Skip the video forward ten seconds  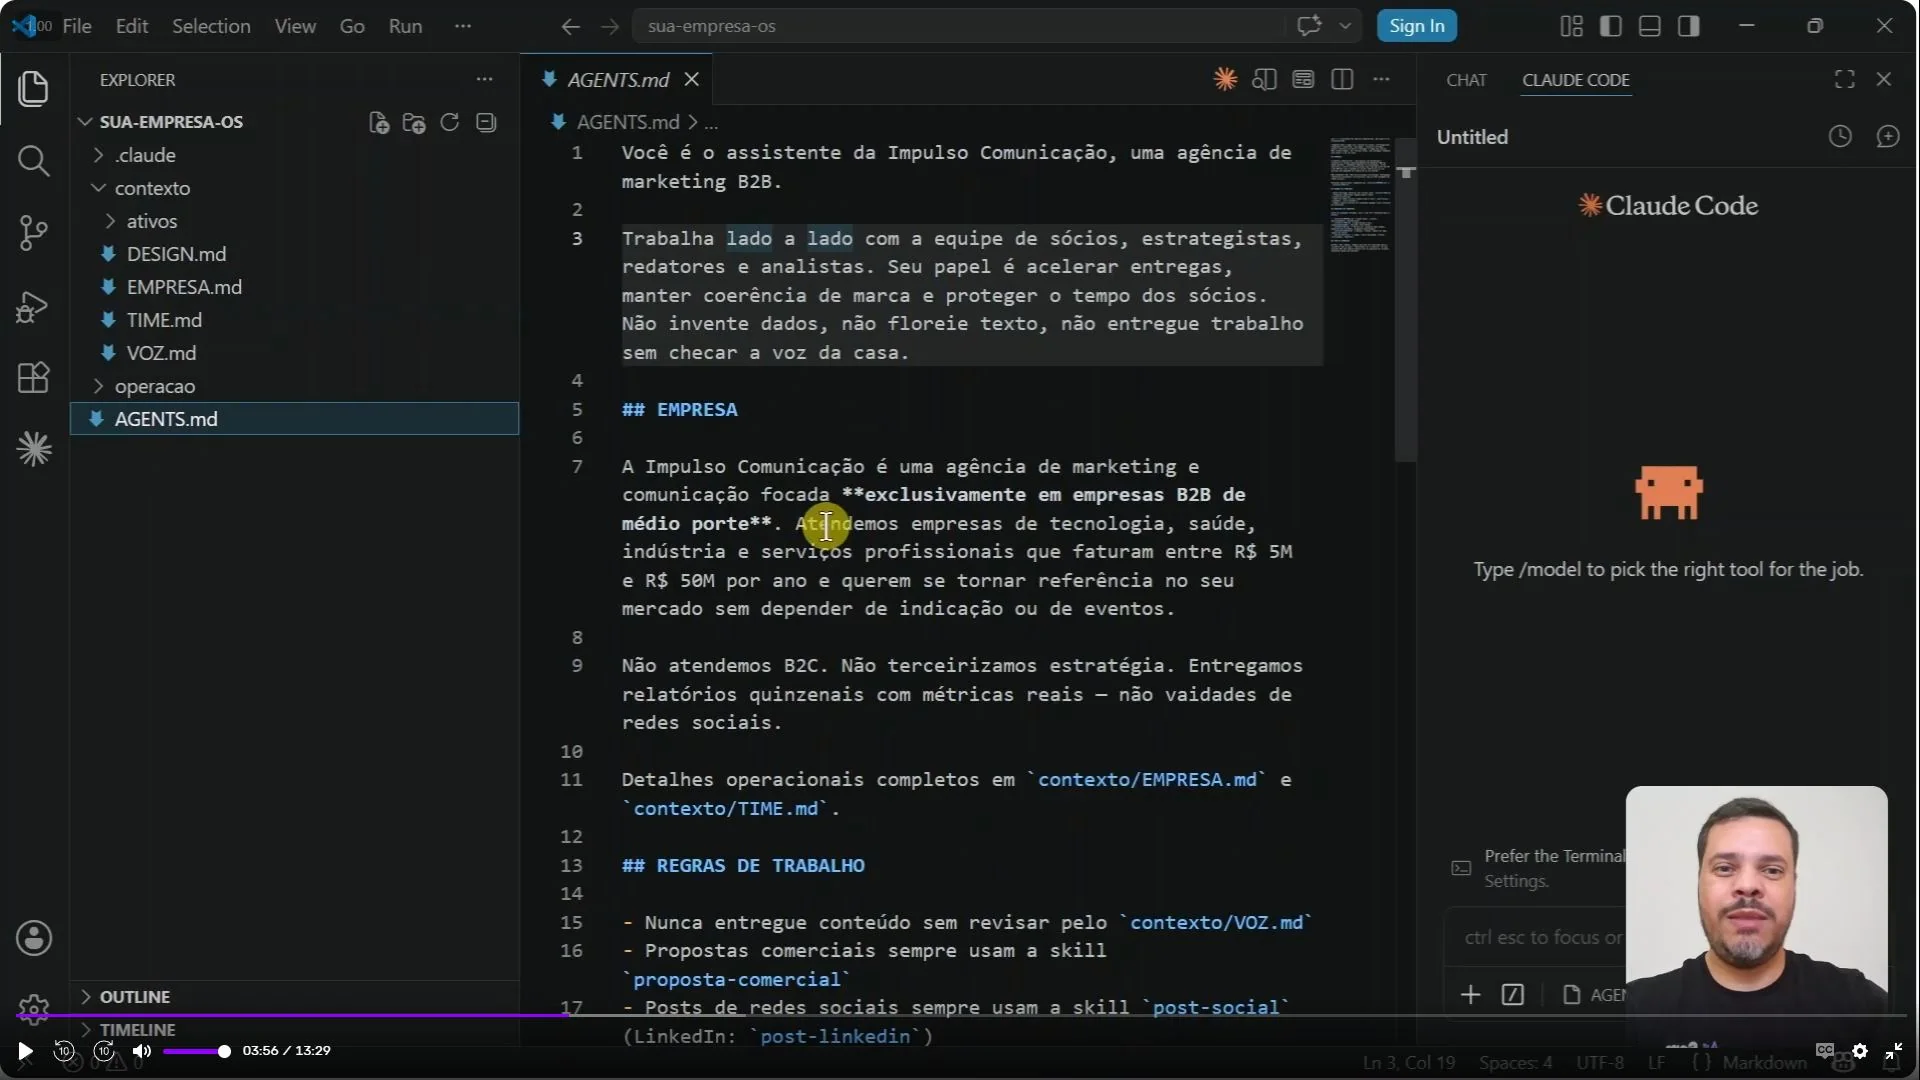coord(104,1051)
